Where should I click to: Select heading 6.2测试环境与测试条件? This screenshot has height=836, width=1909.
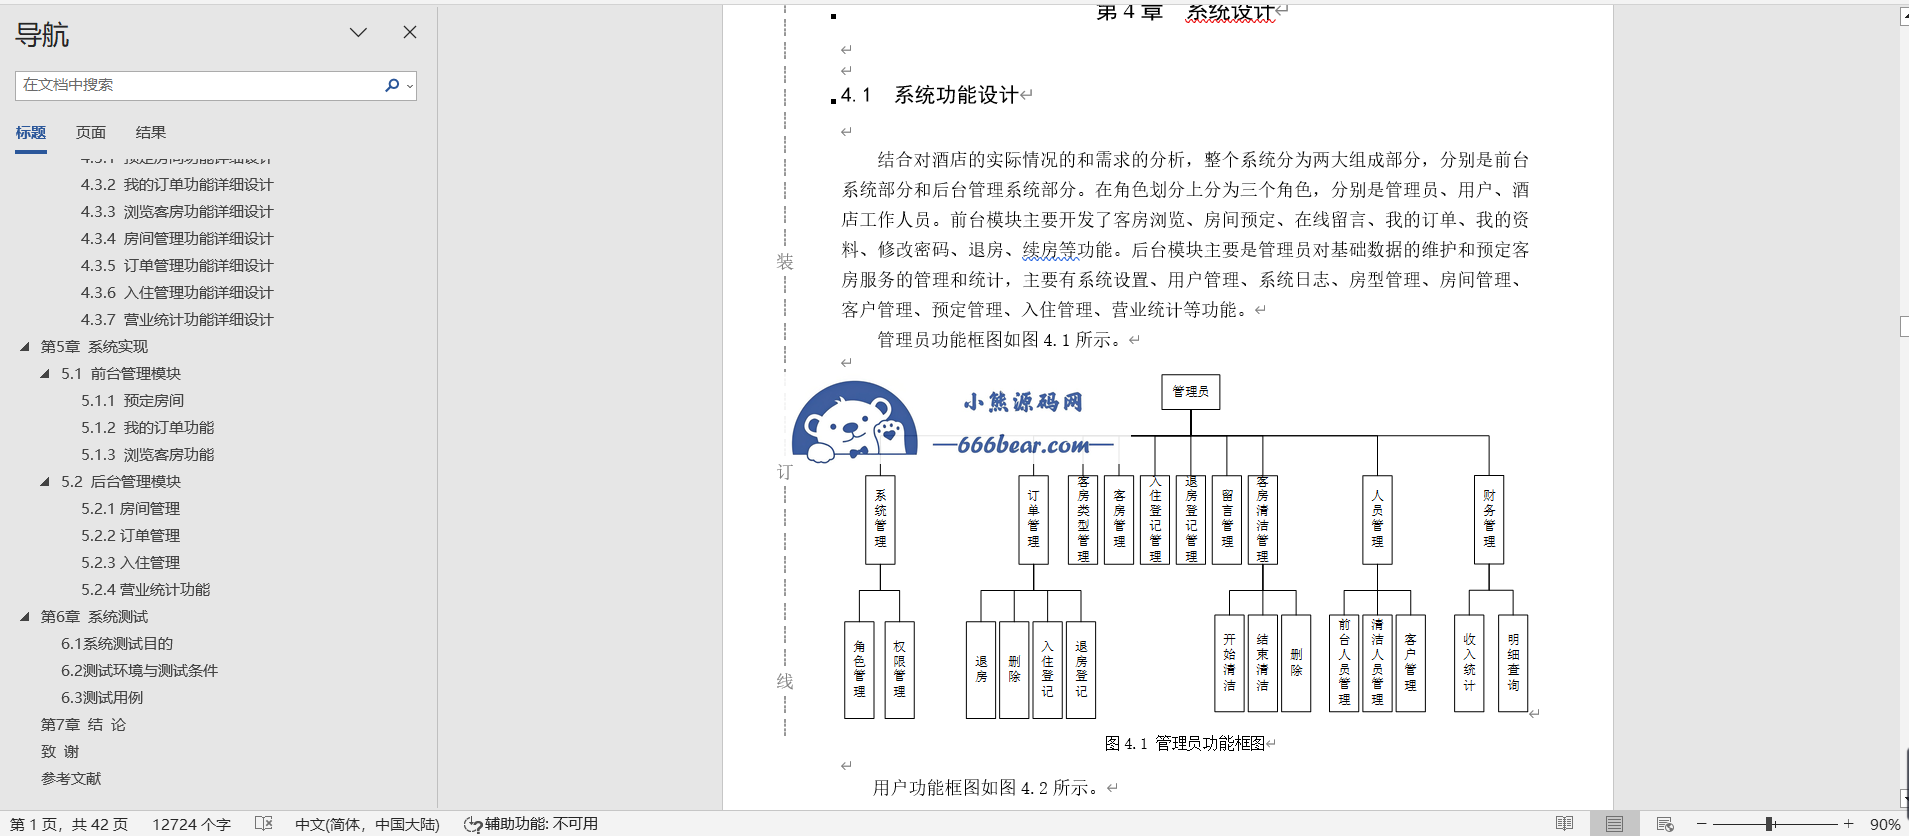(139, 671)
